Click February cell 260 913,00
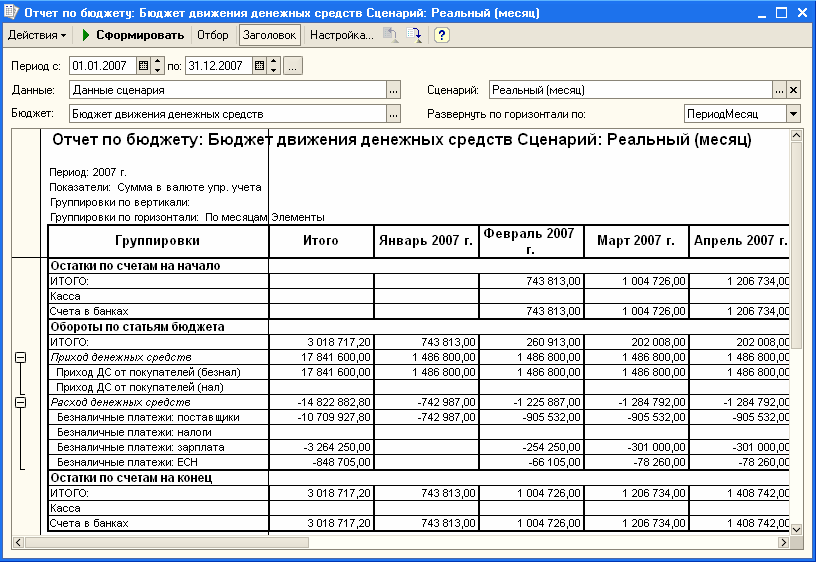This screenshot has height=562, width=816. [531, 342]
